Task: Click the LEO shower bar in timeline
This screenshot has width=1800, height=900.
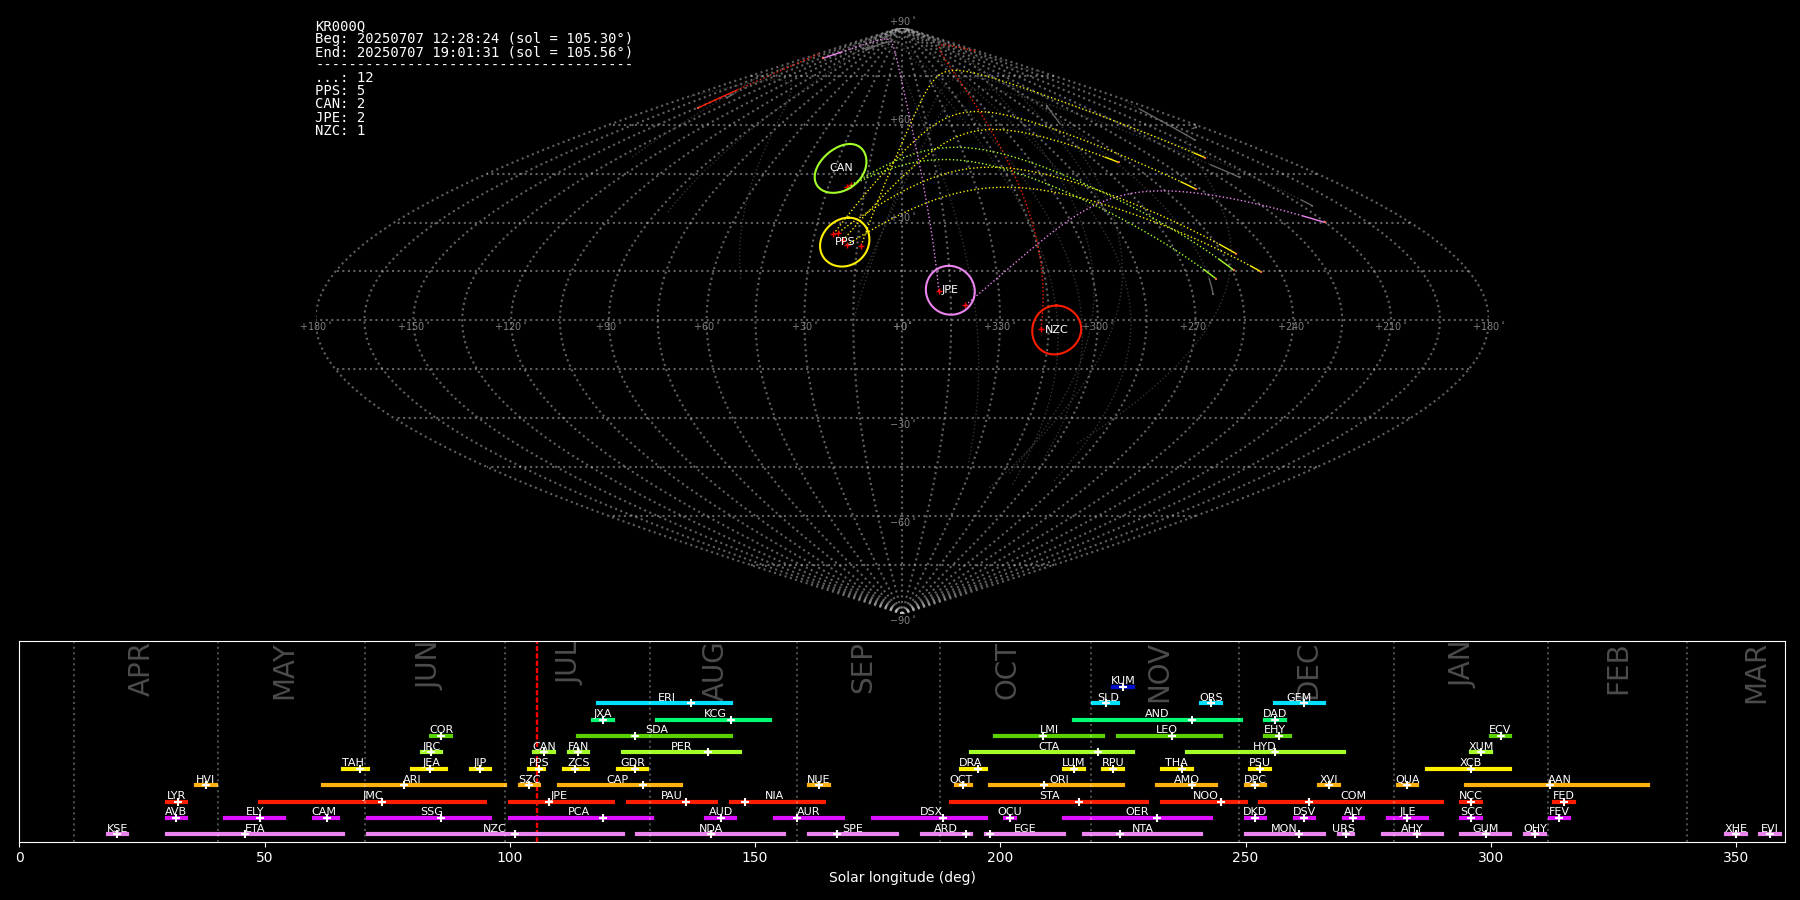Action: tap(1169, 736)
